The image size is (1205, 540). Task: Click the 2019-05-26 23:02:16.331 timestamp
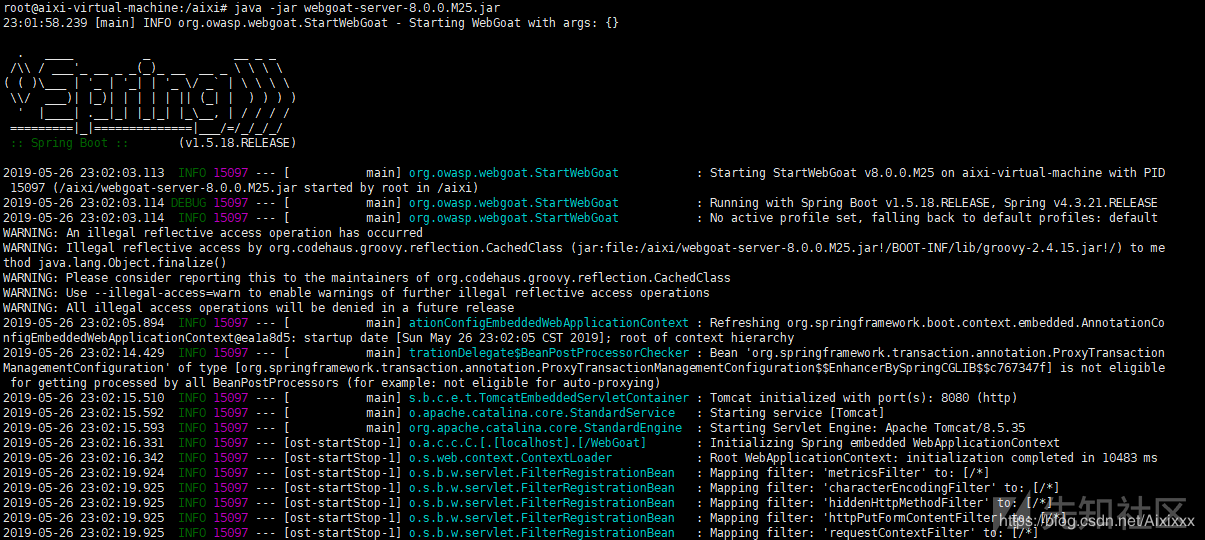coord(84,443)
